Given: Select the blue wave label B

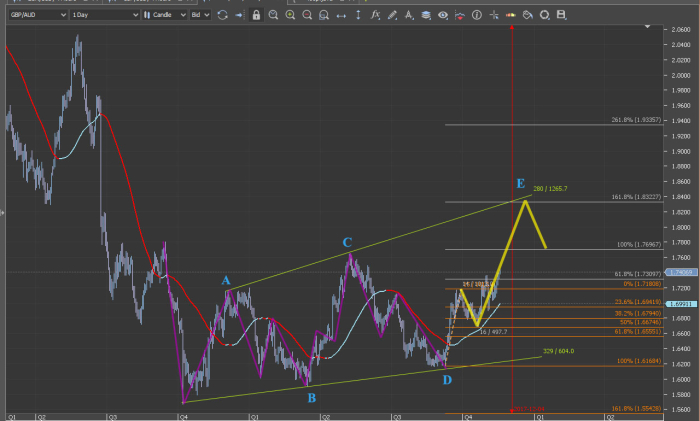Looking at the screenshot, I should pyautogui.click(x=312, y=398).
